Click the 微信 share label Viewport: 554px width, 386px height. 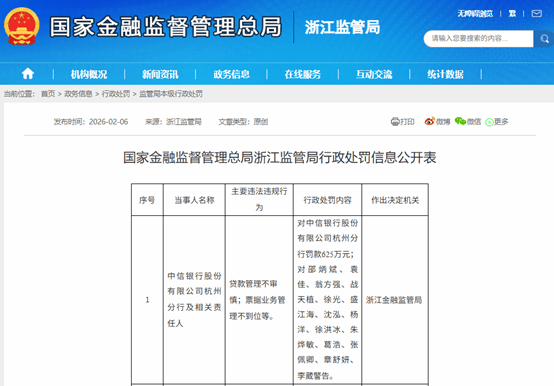[x=474, y=122]
